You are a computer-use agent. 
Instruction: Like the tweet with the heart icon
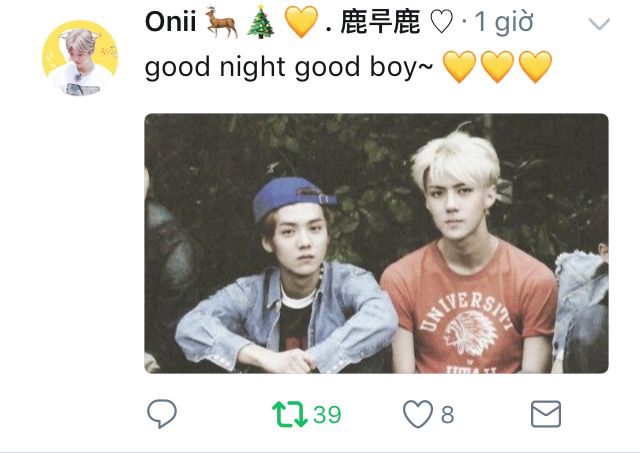(x=418, y=414)
